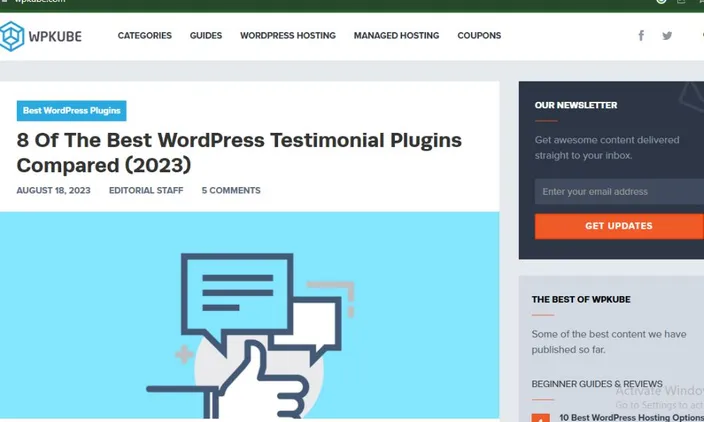Viewport: 704px width, 422px height.
Task: Open the Coupons menu item
Action: (479, 35)
